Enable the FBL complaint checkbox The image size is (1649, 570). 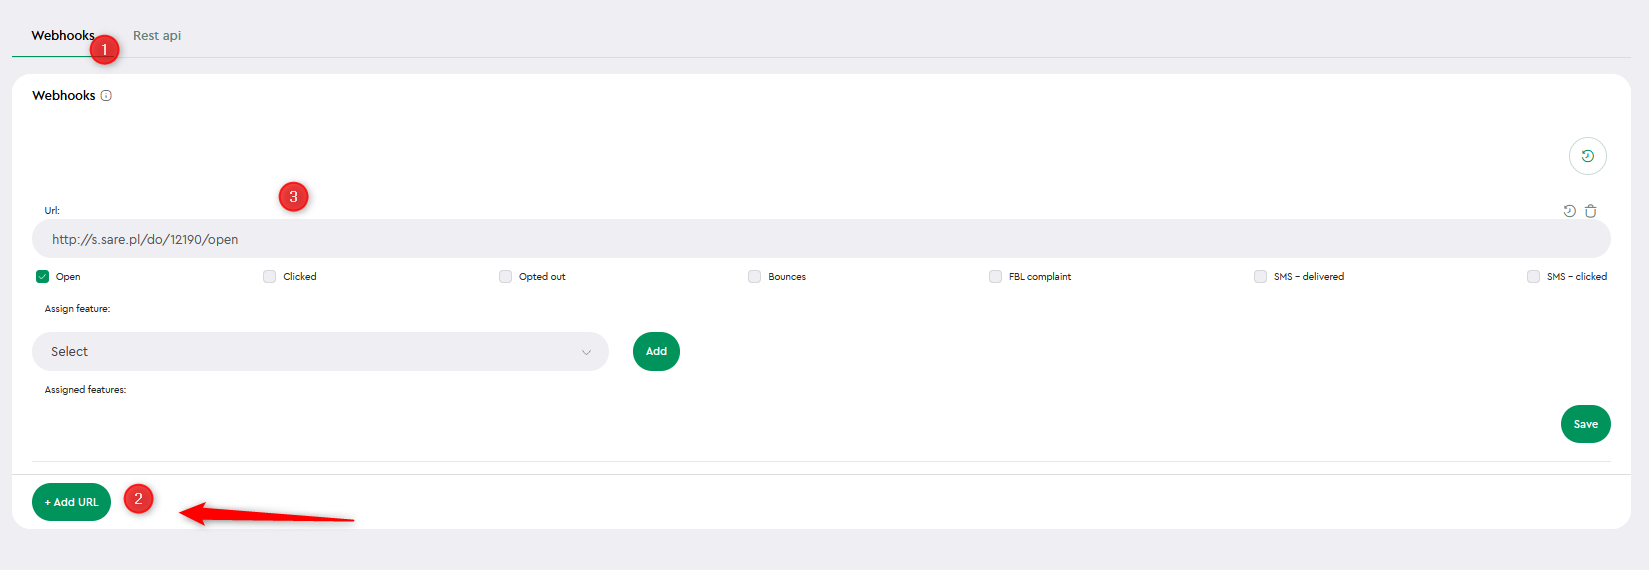pyautogui.click(x=995, y=277)
